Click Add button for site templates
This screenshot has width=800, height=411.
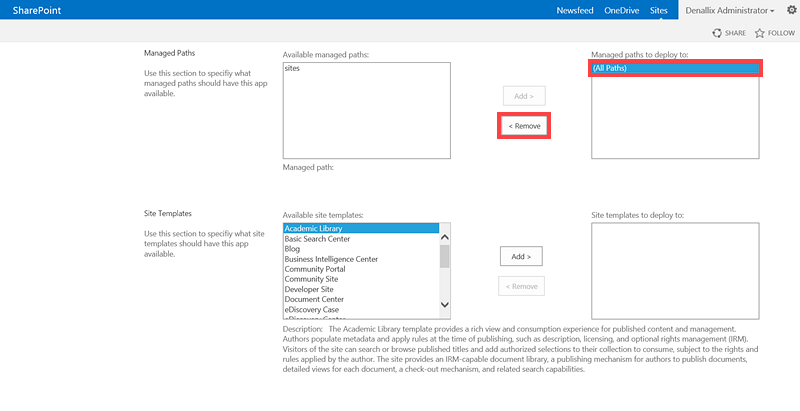[521, 256]
